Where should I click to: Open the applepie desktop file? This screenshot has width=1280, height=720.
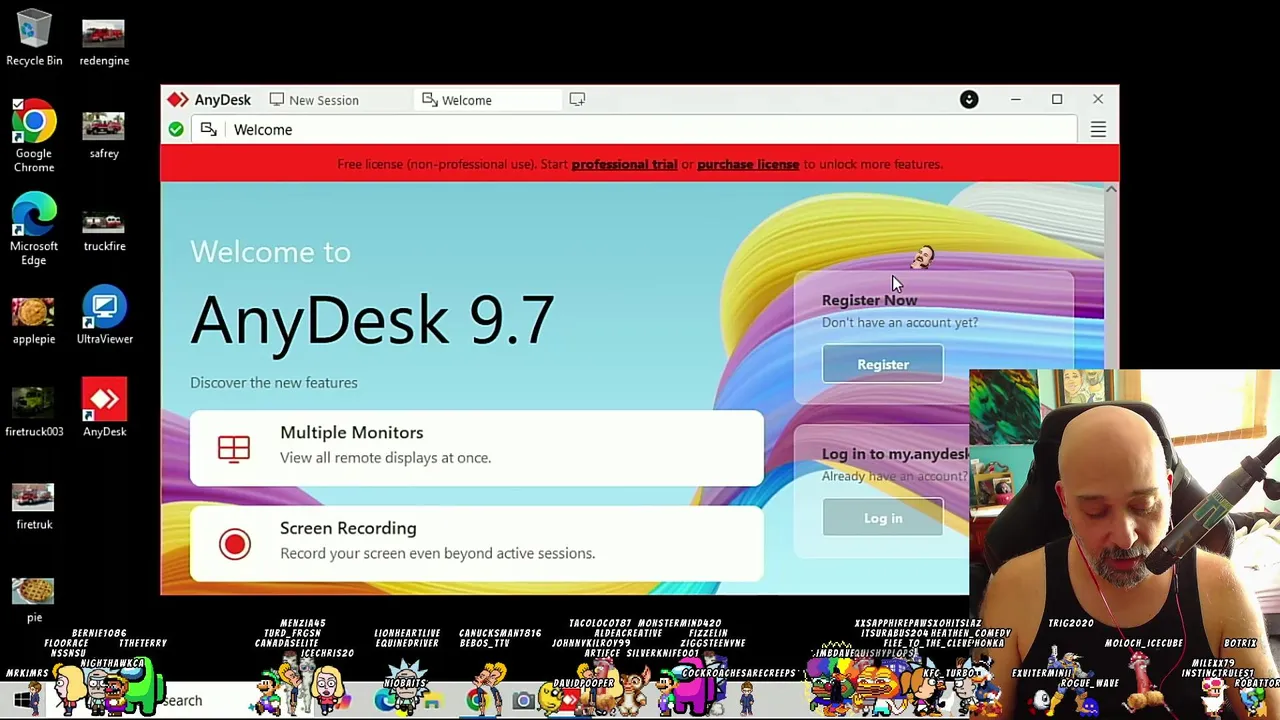34,320
